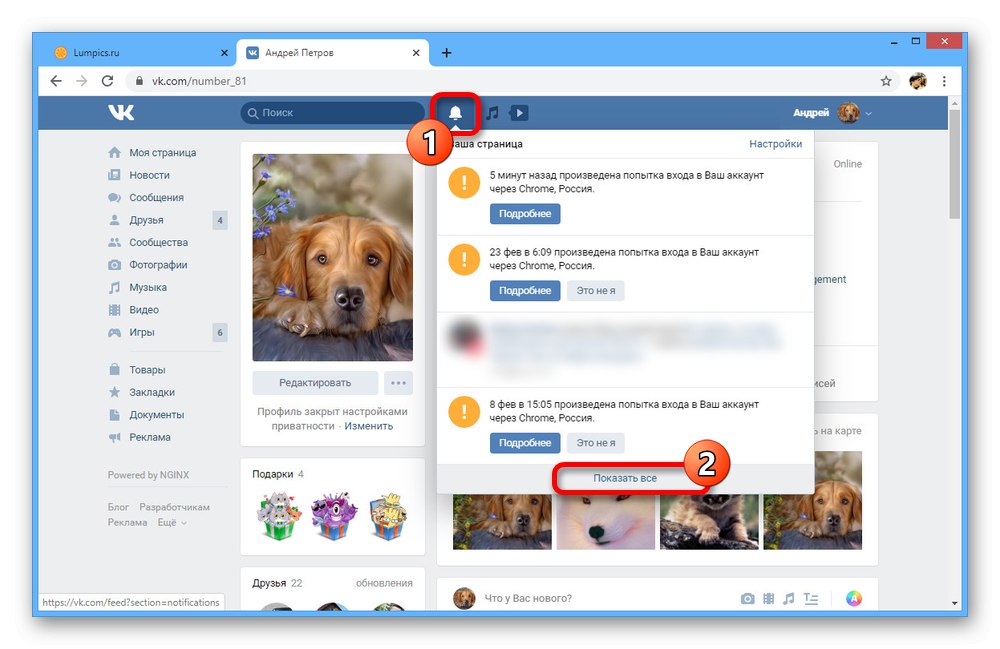The image size is (1000, 649).
Task: Reload the page with refresh icon
Action: pyautogui.click(x=107, y=81)
